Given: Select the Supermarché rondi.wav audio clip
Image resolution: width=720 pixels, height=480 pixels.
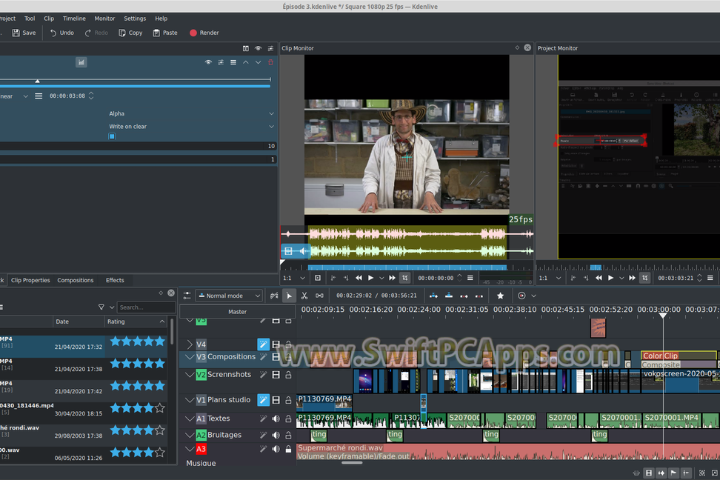Looking at the screenshot, I should pos(508,452).
